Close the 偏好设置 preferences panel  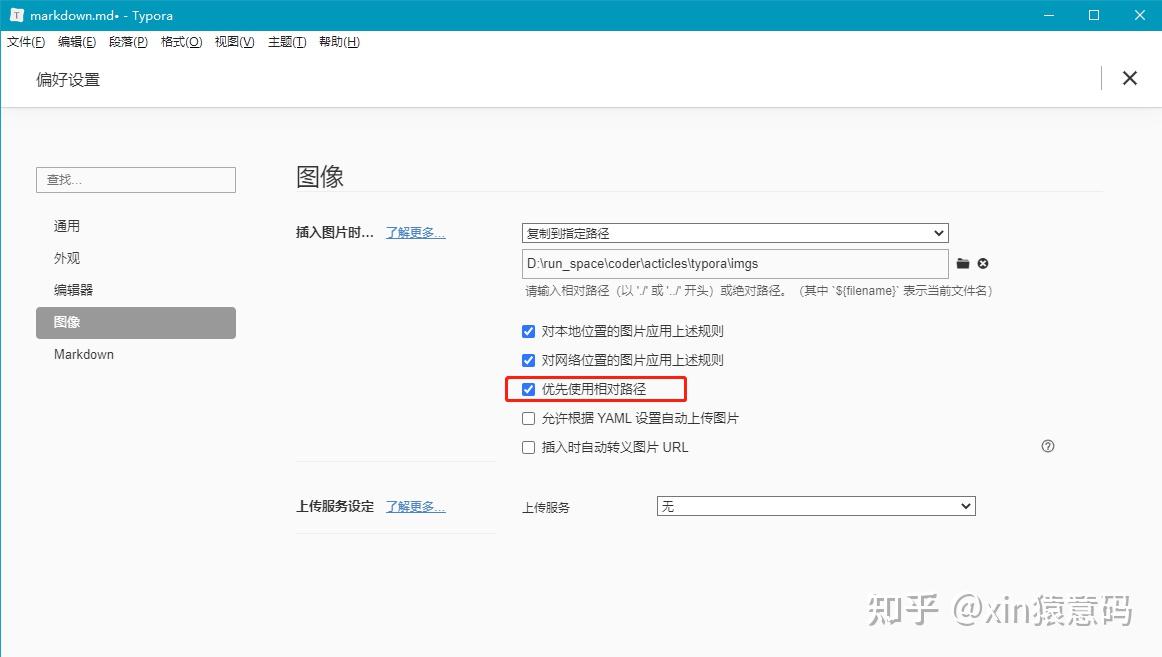(x=1129, y=78)
